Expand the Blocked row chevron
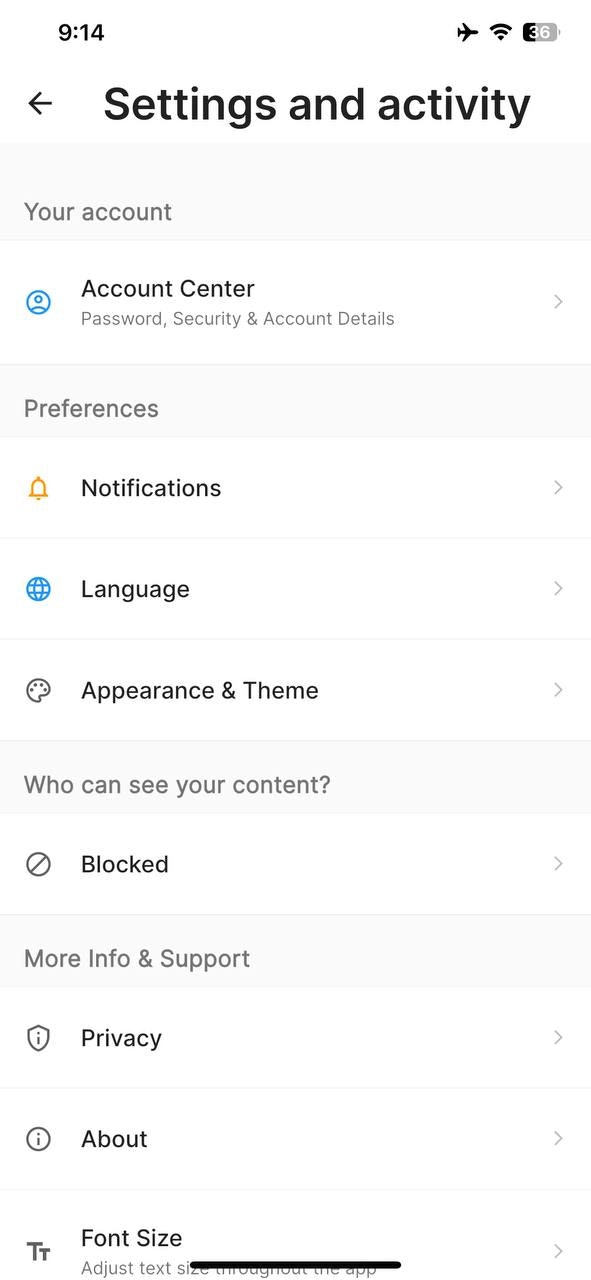This screenshot has height=1280, width=591. tap(558, 864)
